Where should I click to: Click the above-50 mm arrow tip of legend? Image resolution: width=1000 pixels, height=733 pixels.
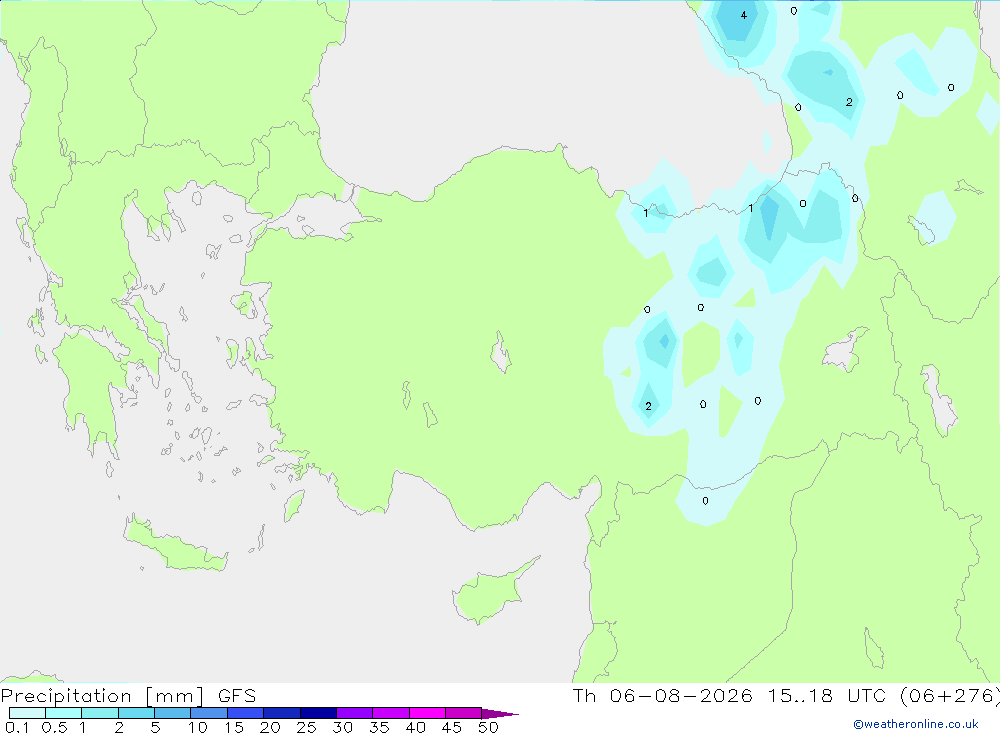[500, 713]
